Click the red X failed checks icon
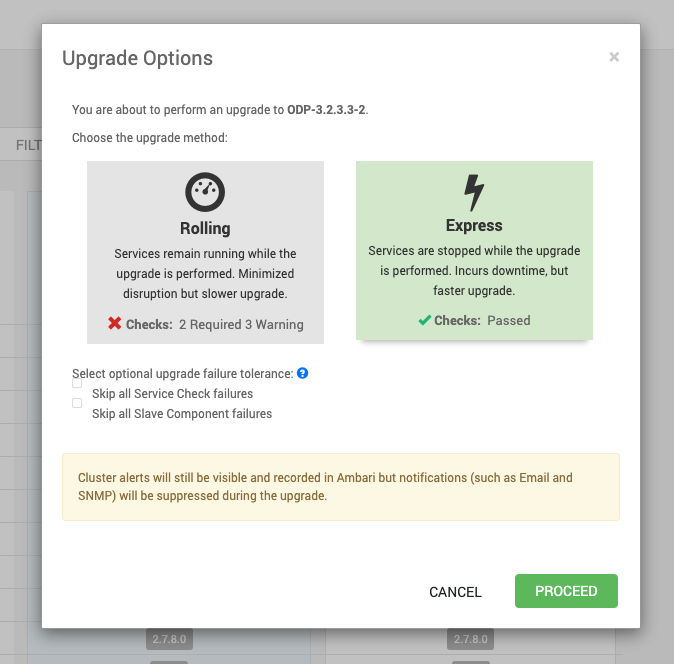674x664 pixels. coord(114,323)
